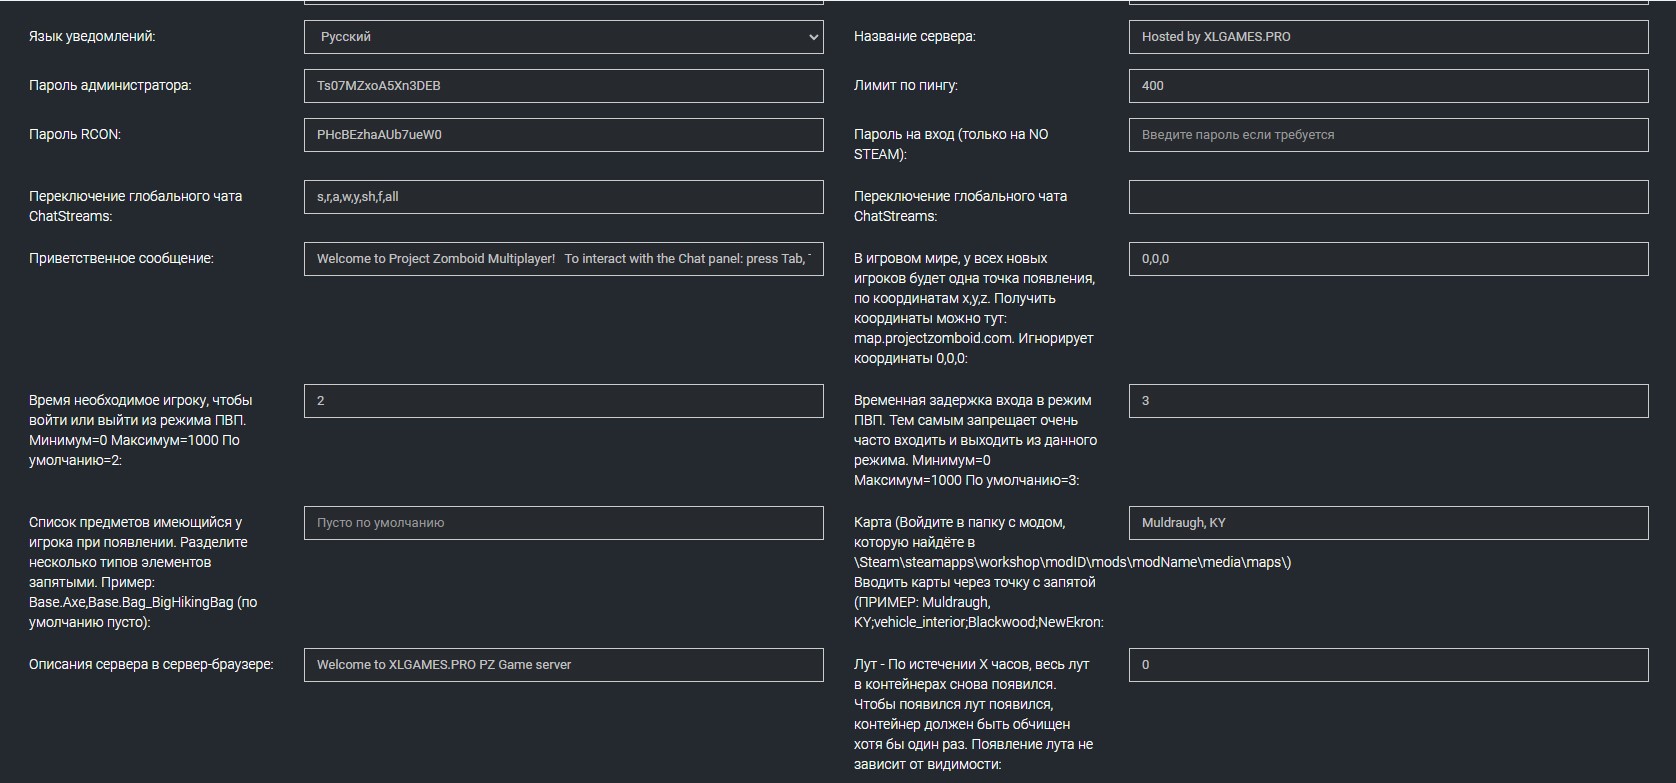Click the 'Пароль администратора' label
The height and width of the screenshot is (783, 1676).
coord(110,86)
